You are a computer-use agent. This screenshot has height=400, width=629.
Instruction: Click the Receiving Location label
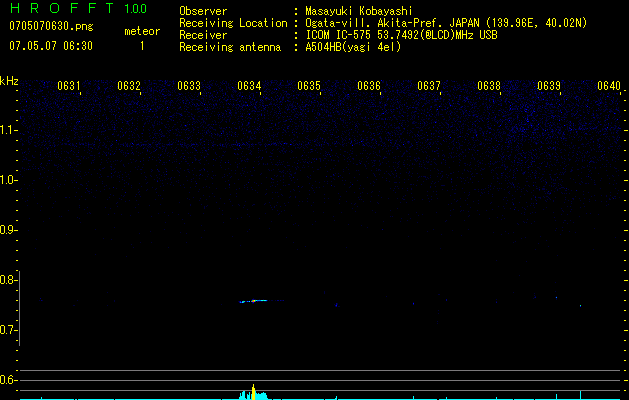click(233, 23)
